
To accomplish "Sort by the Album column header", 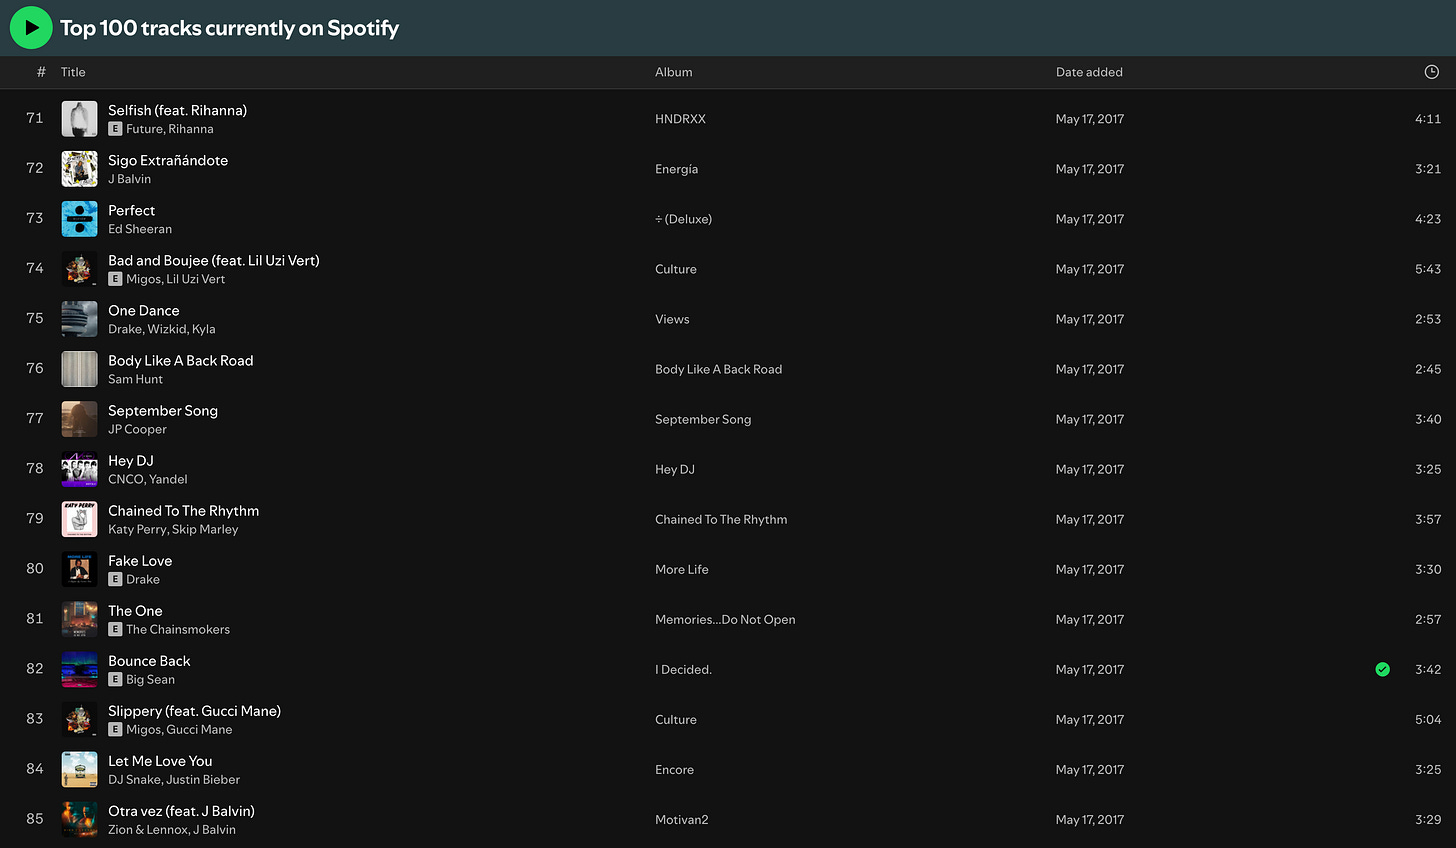I will 673,72.
